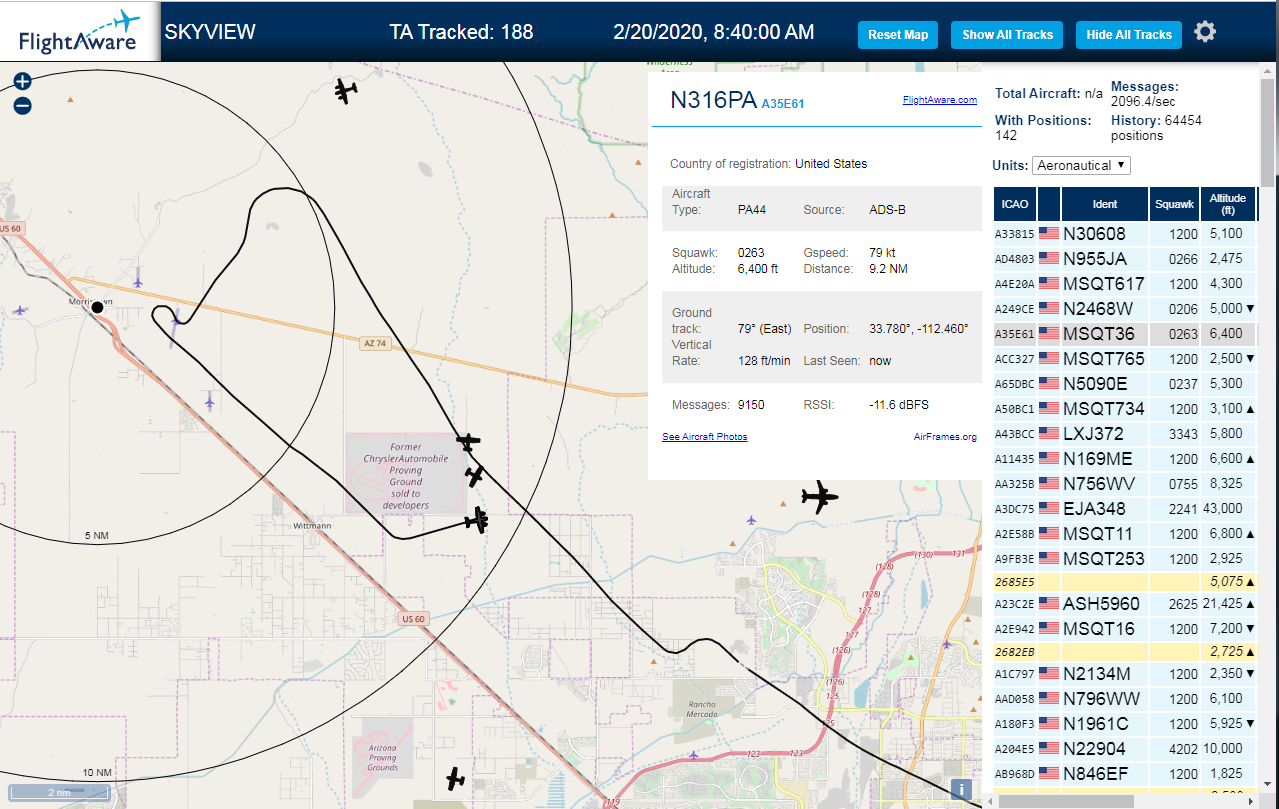The image size is (1279, 809).
Task: Open the AirFrames.org link
Action: (945, 437)
